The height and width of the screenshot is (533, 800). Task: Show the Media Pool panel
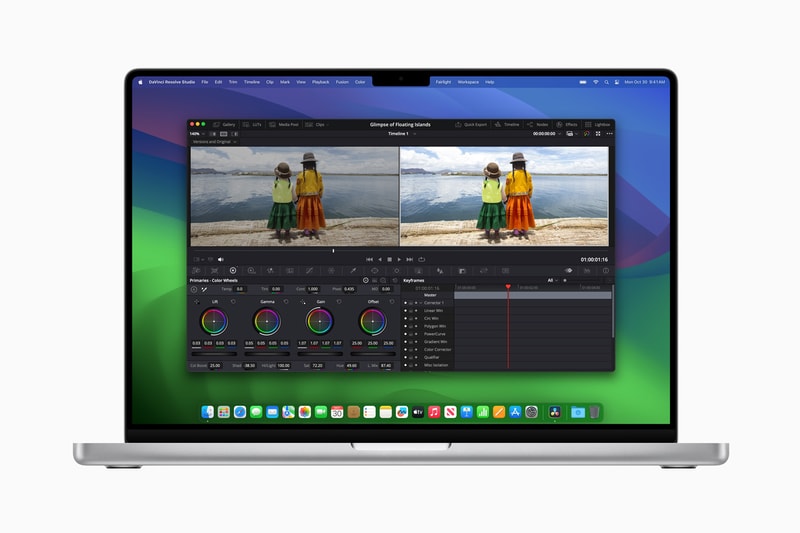(x=284, y=124)
